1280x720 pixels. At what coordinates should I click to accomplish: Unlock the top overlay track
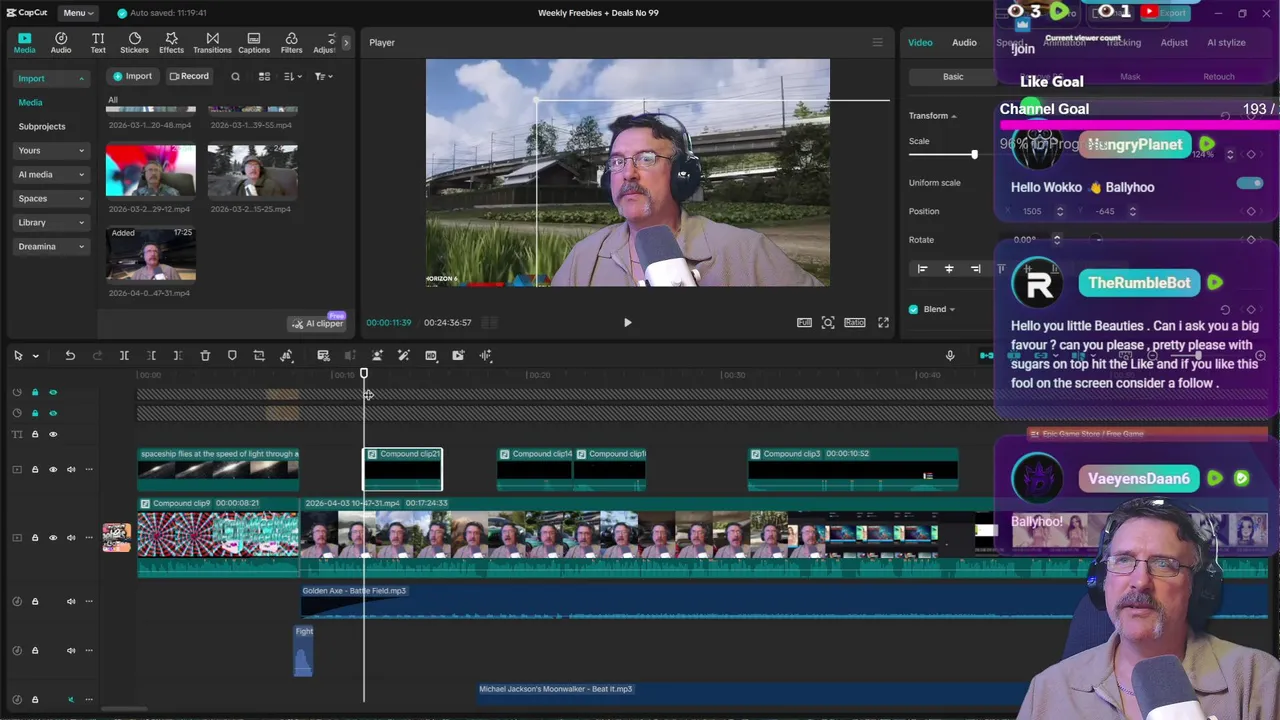tap(35, 392)
